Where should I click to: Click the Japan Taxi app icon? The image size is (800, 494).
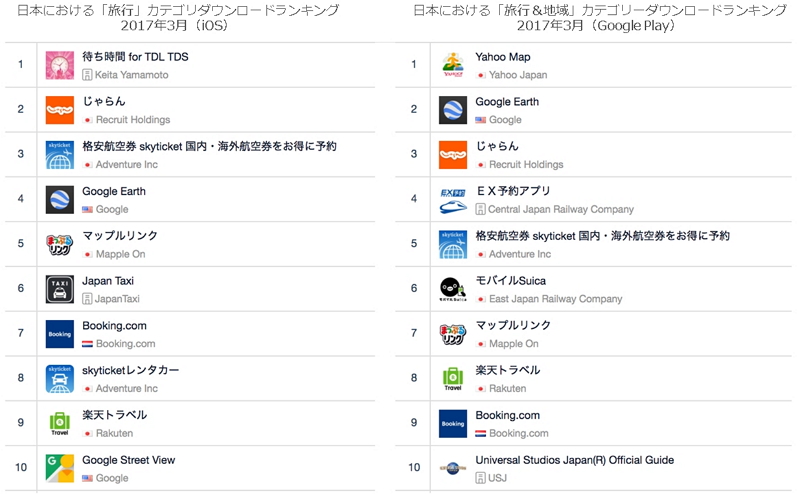click(60, 289)
